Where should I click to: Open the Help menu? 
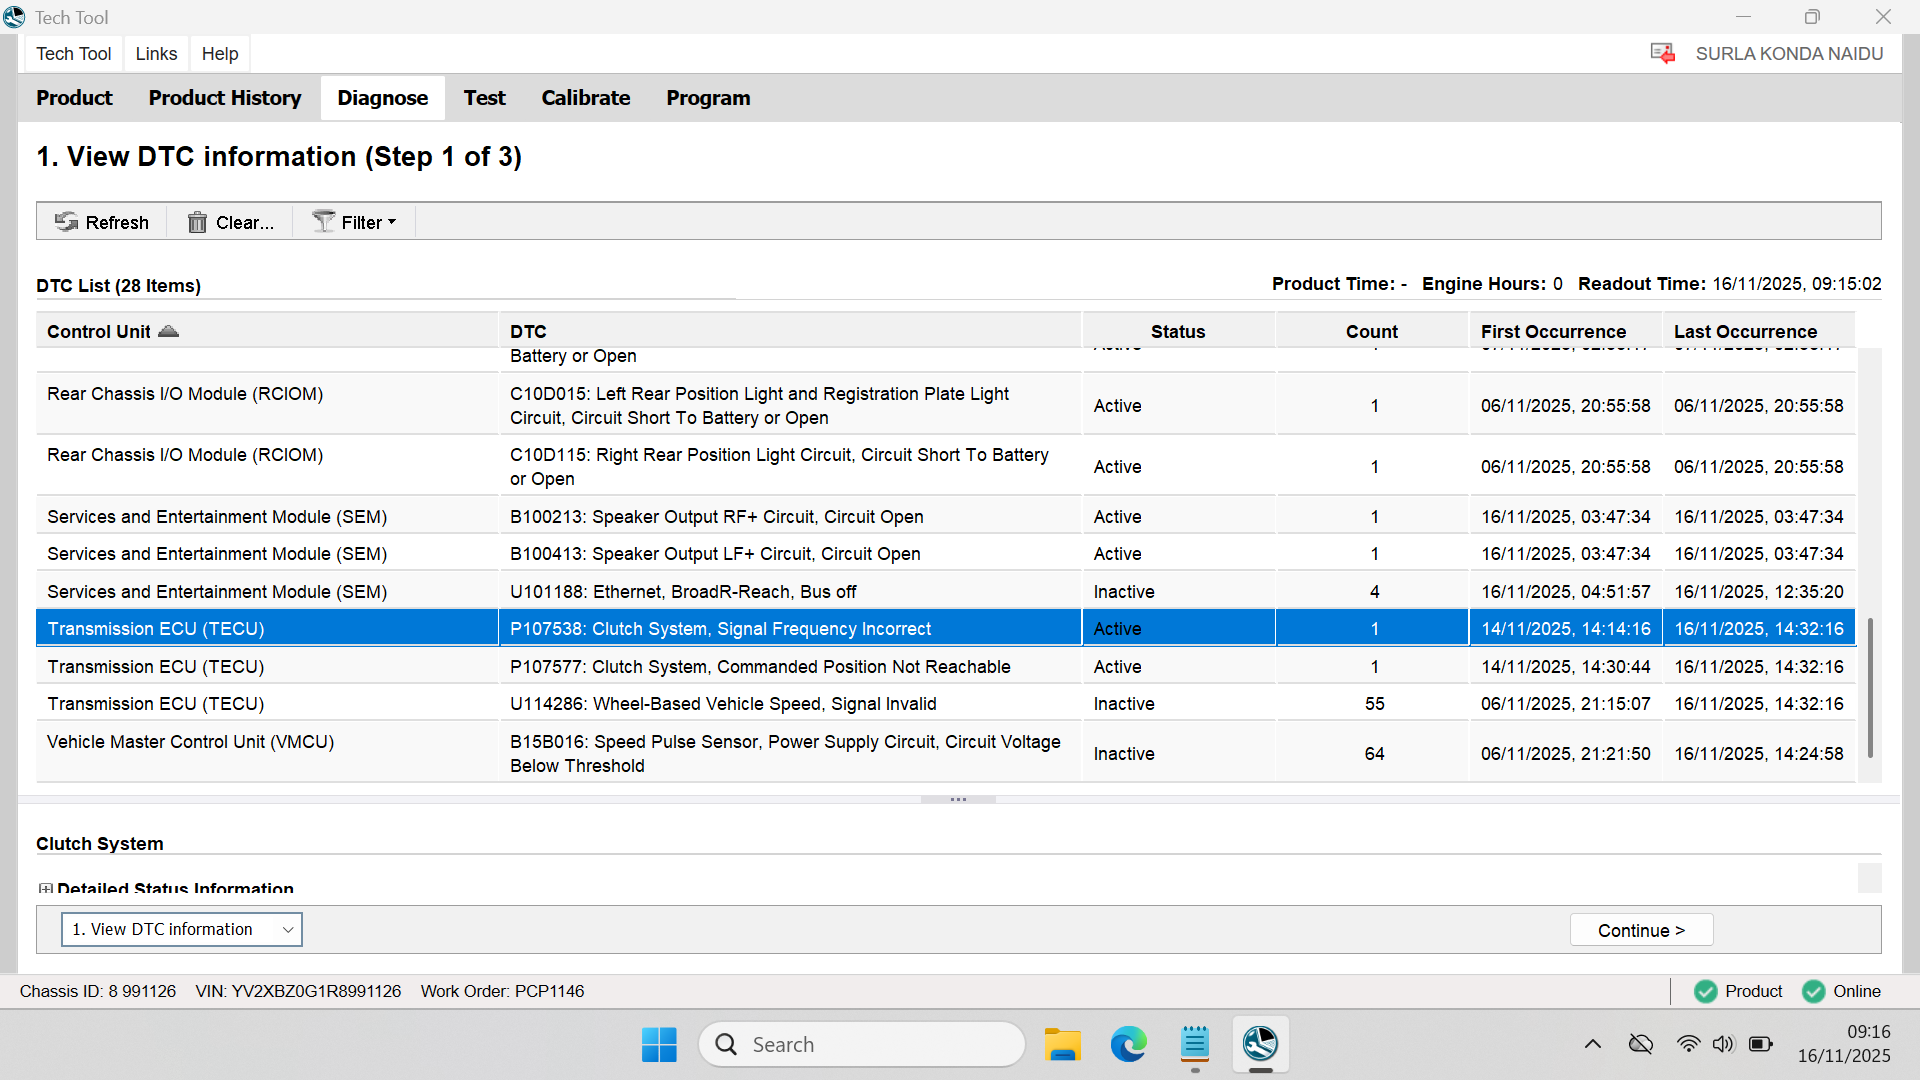[220, 53]
